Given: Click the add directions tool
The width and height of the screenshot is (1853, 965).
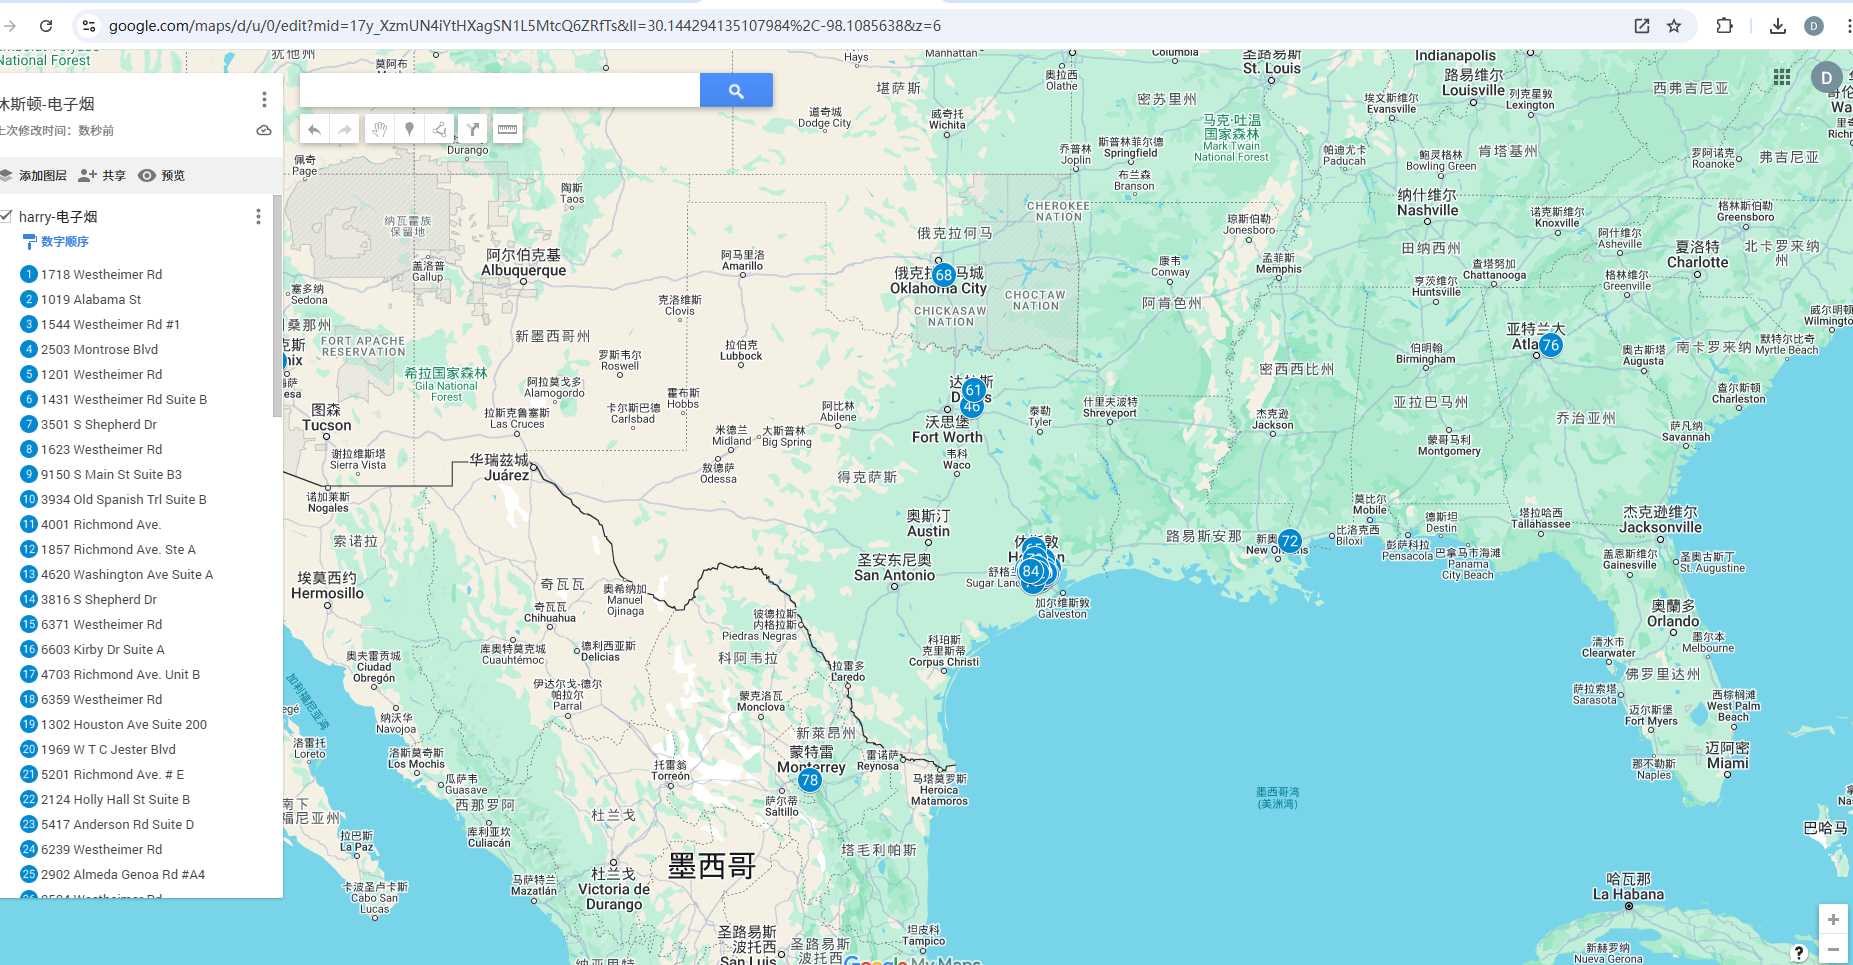Looking at the screenshot, I should coord(473,129).
